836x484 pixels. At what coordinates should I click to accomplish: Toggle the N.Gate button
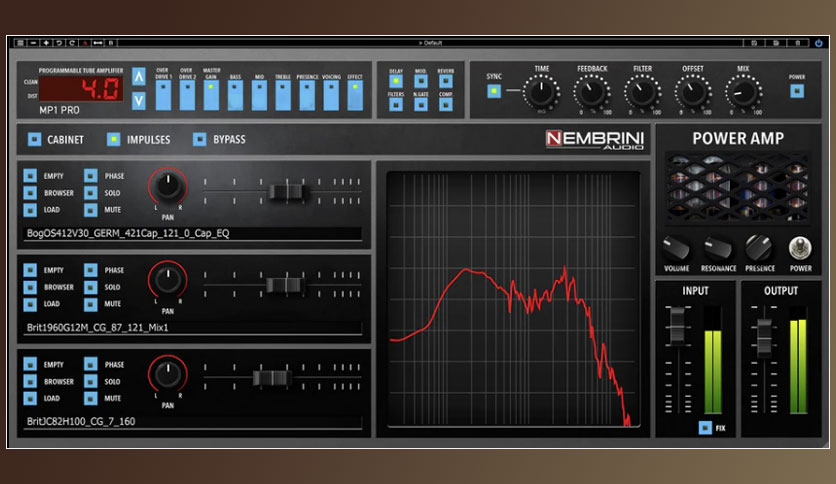pos(421,104)
